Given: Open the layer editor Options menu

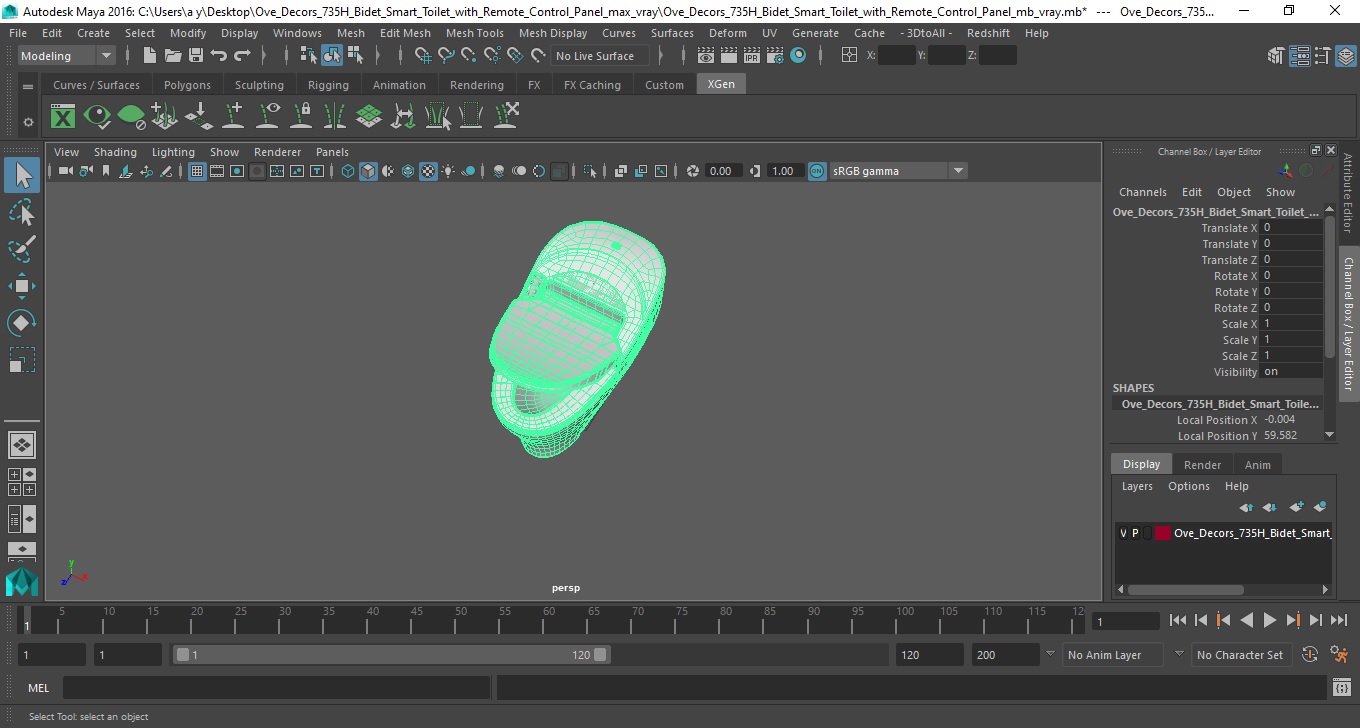Looking at the screenshot, I should tap(1188, 486).
